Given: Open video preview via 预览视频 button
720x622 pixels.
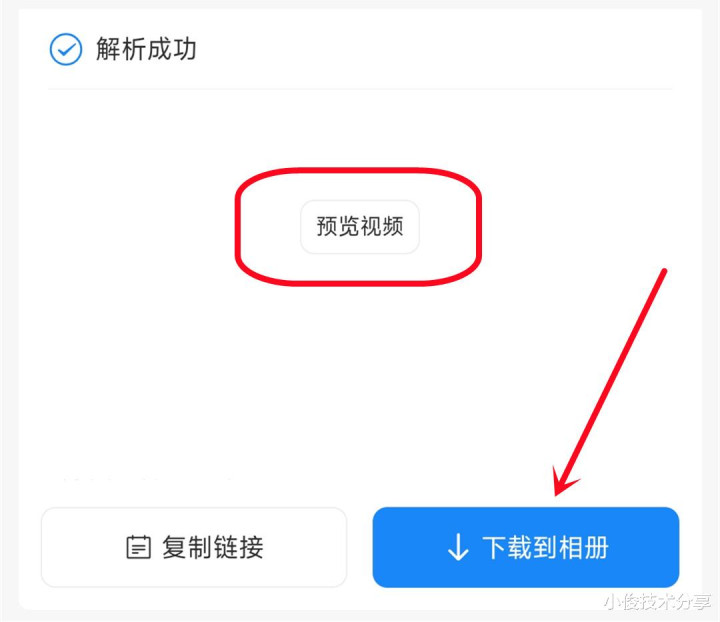Looking at the screenshot, I should (x=360, y=226).
